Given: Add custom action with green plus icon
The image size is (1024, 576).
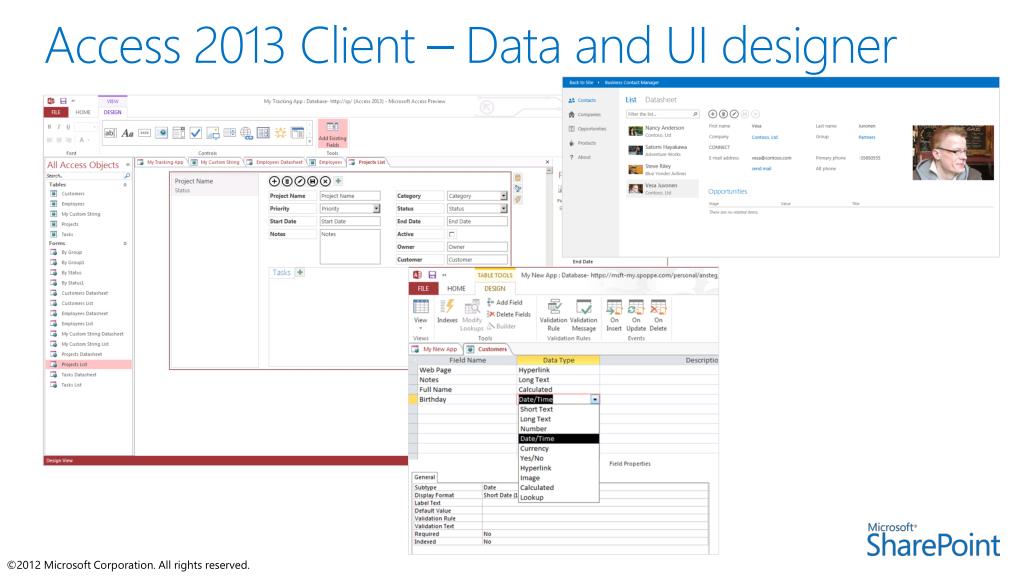Looking at the screenshot, I should 338,181.
